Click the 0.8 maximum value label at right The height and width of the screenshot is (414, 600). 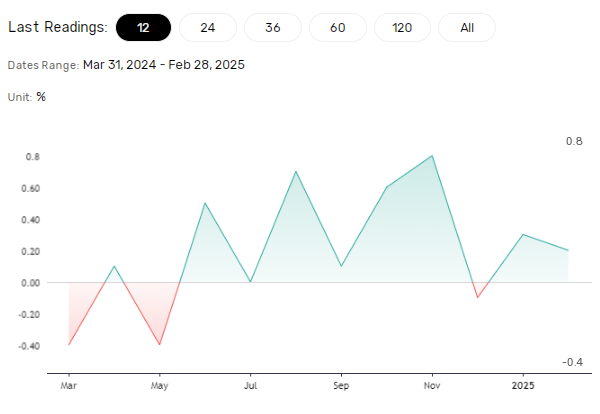[574, 141]
